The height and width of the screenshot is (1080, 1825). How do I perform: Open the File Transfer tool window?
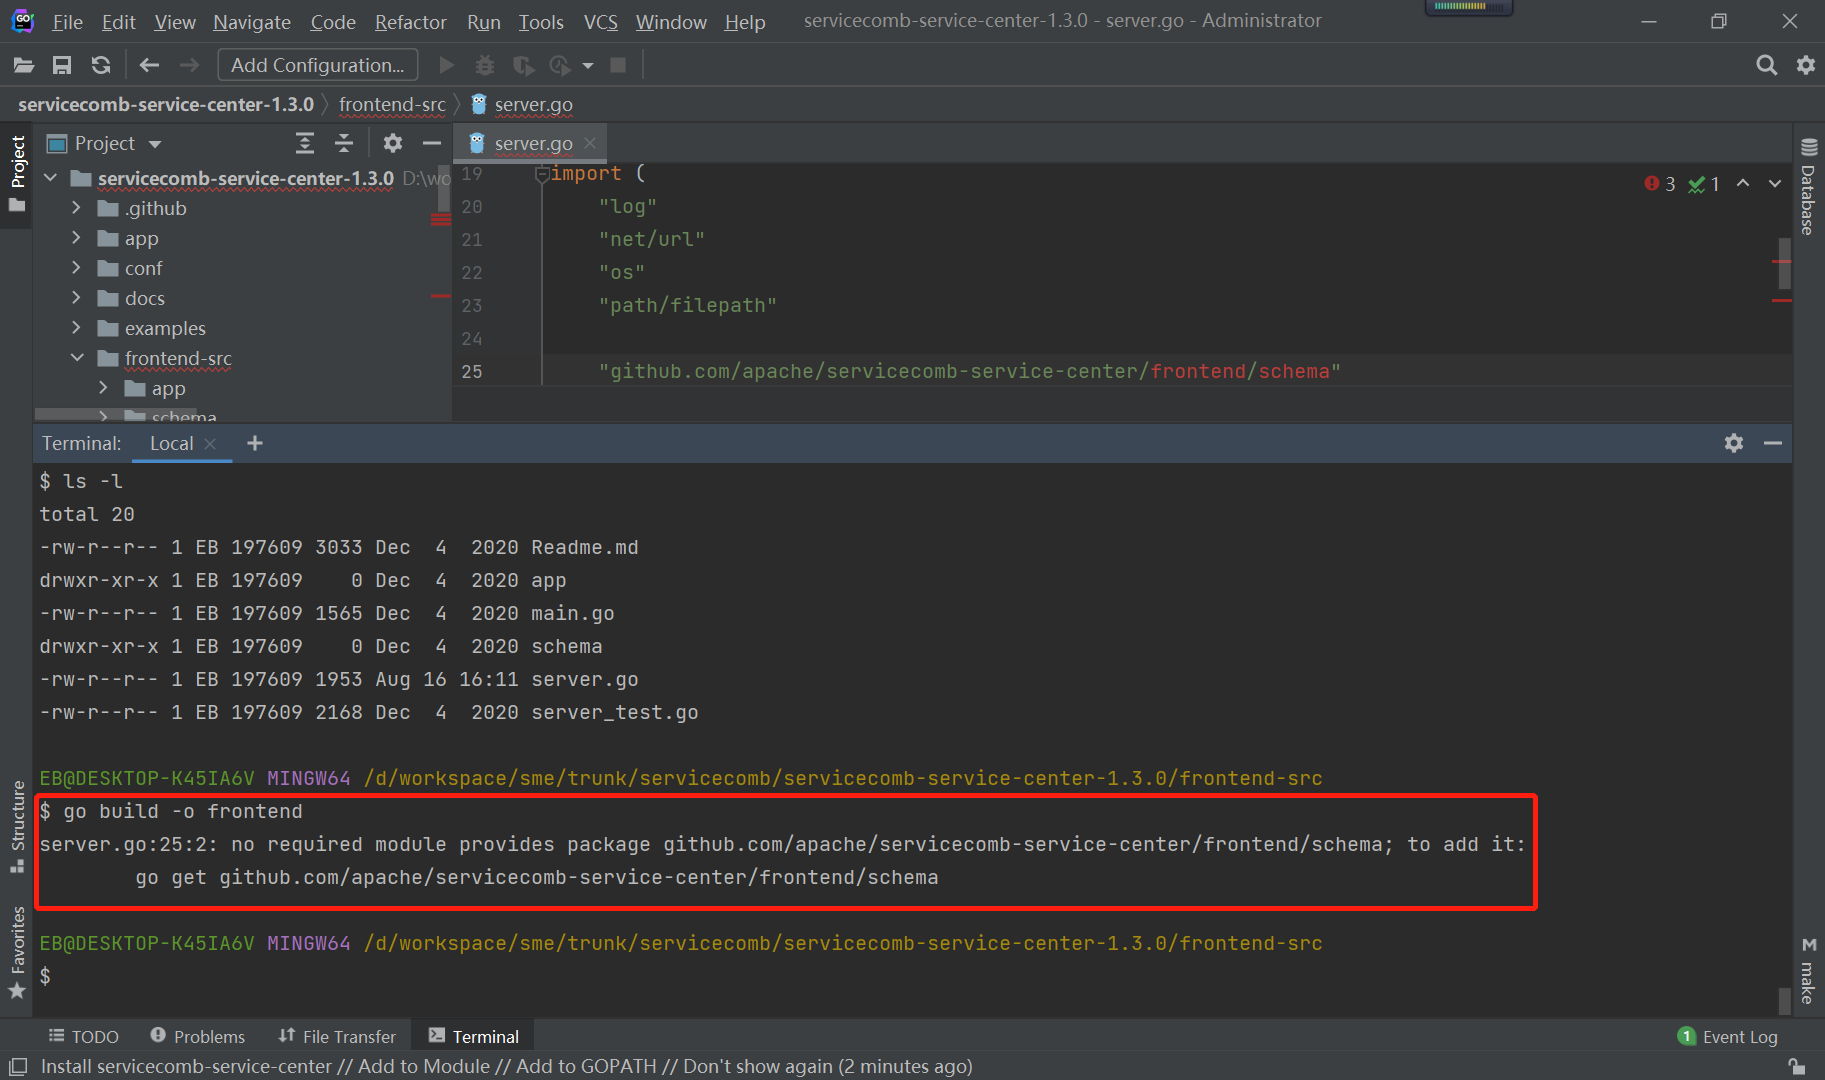point(337,1037)
